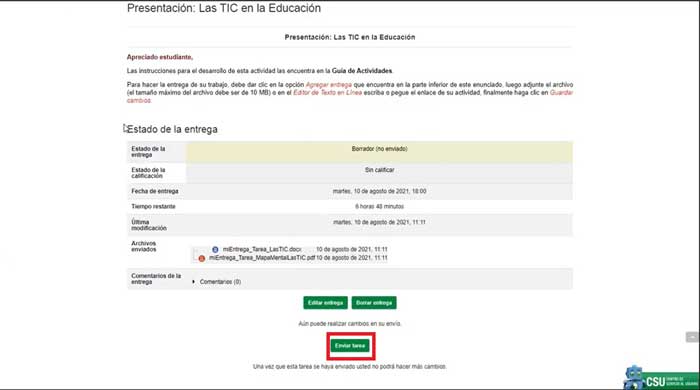Screen dimensions: 700x390
Task: Select the 'Borrador (no enviado)' status text
Action: click(379, 149)
